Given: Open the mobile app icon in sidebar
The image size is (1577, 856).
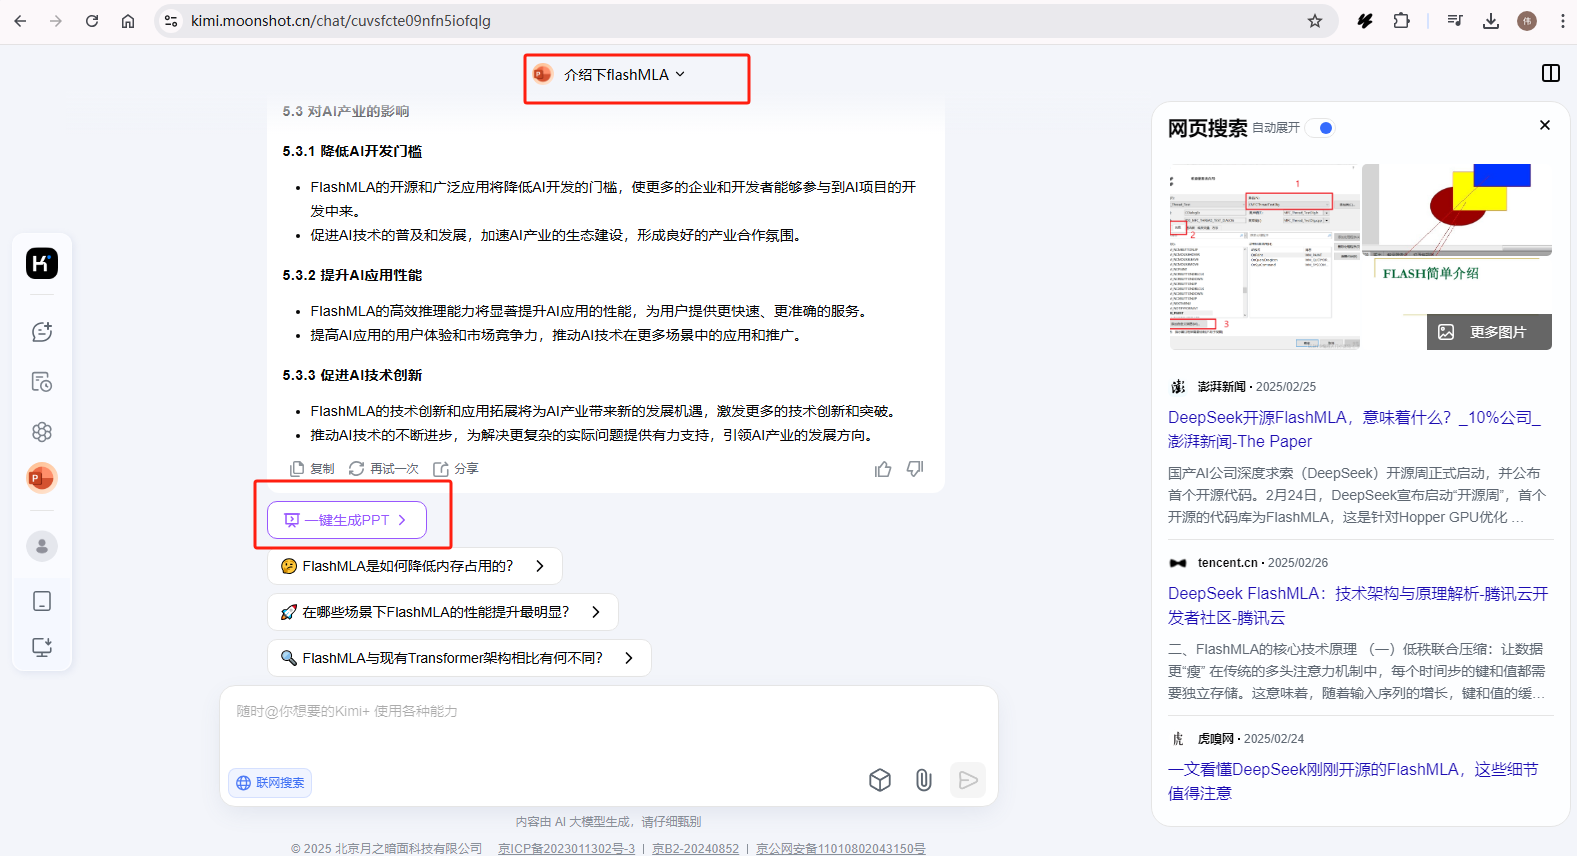Looking at the screenshot, I should (42, 601).
